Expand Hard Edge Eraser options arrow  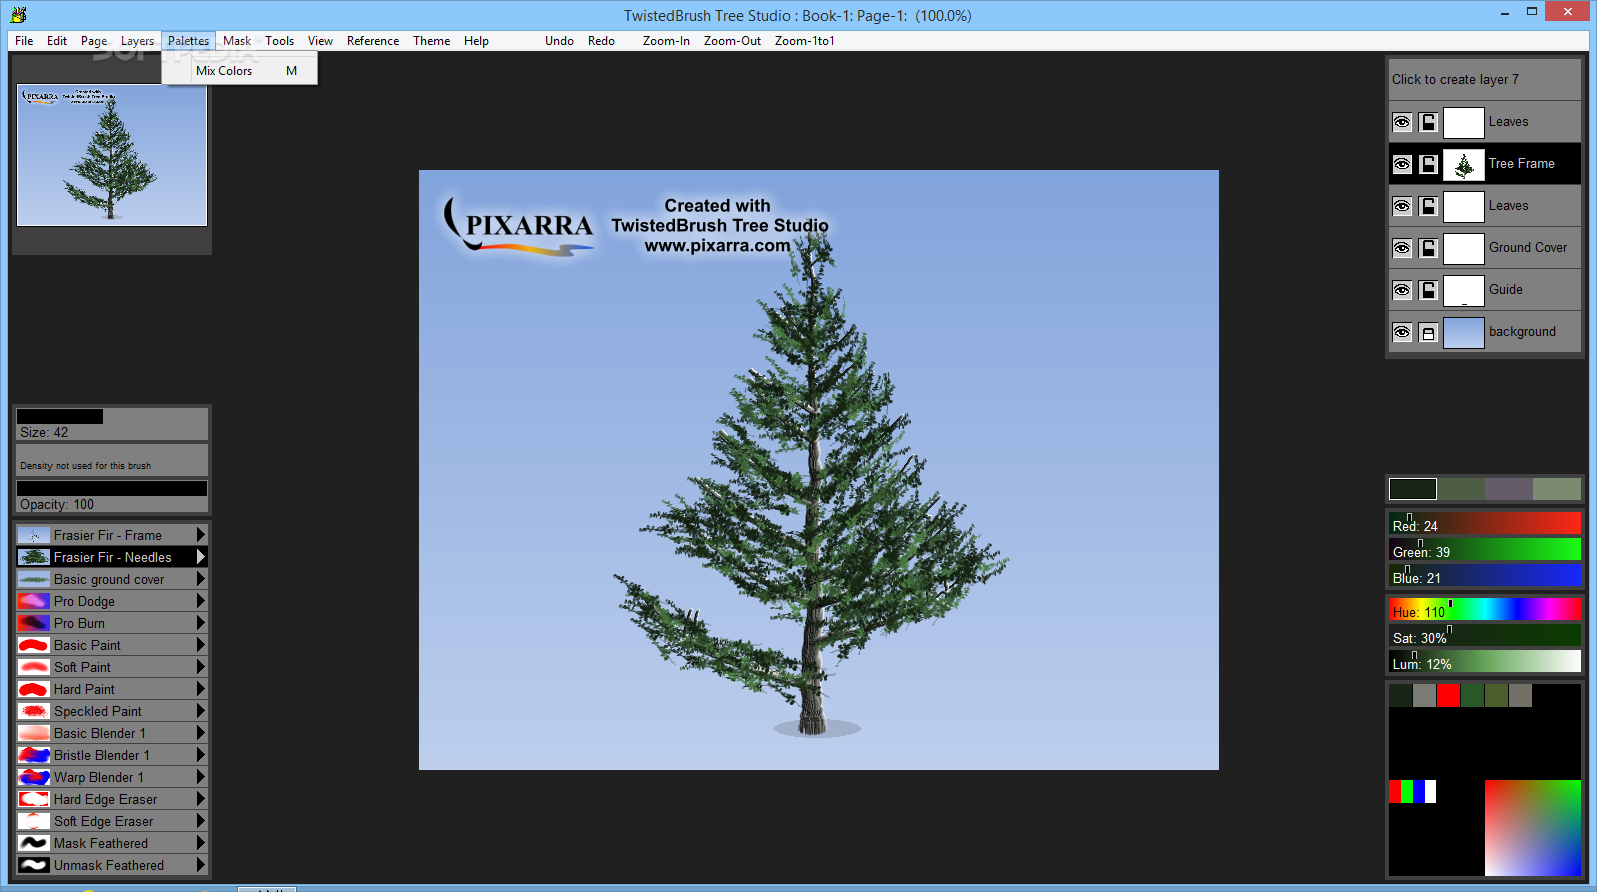[x=201, y=799]
